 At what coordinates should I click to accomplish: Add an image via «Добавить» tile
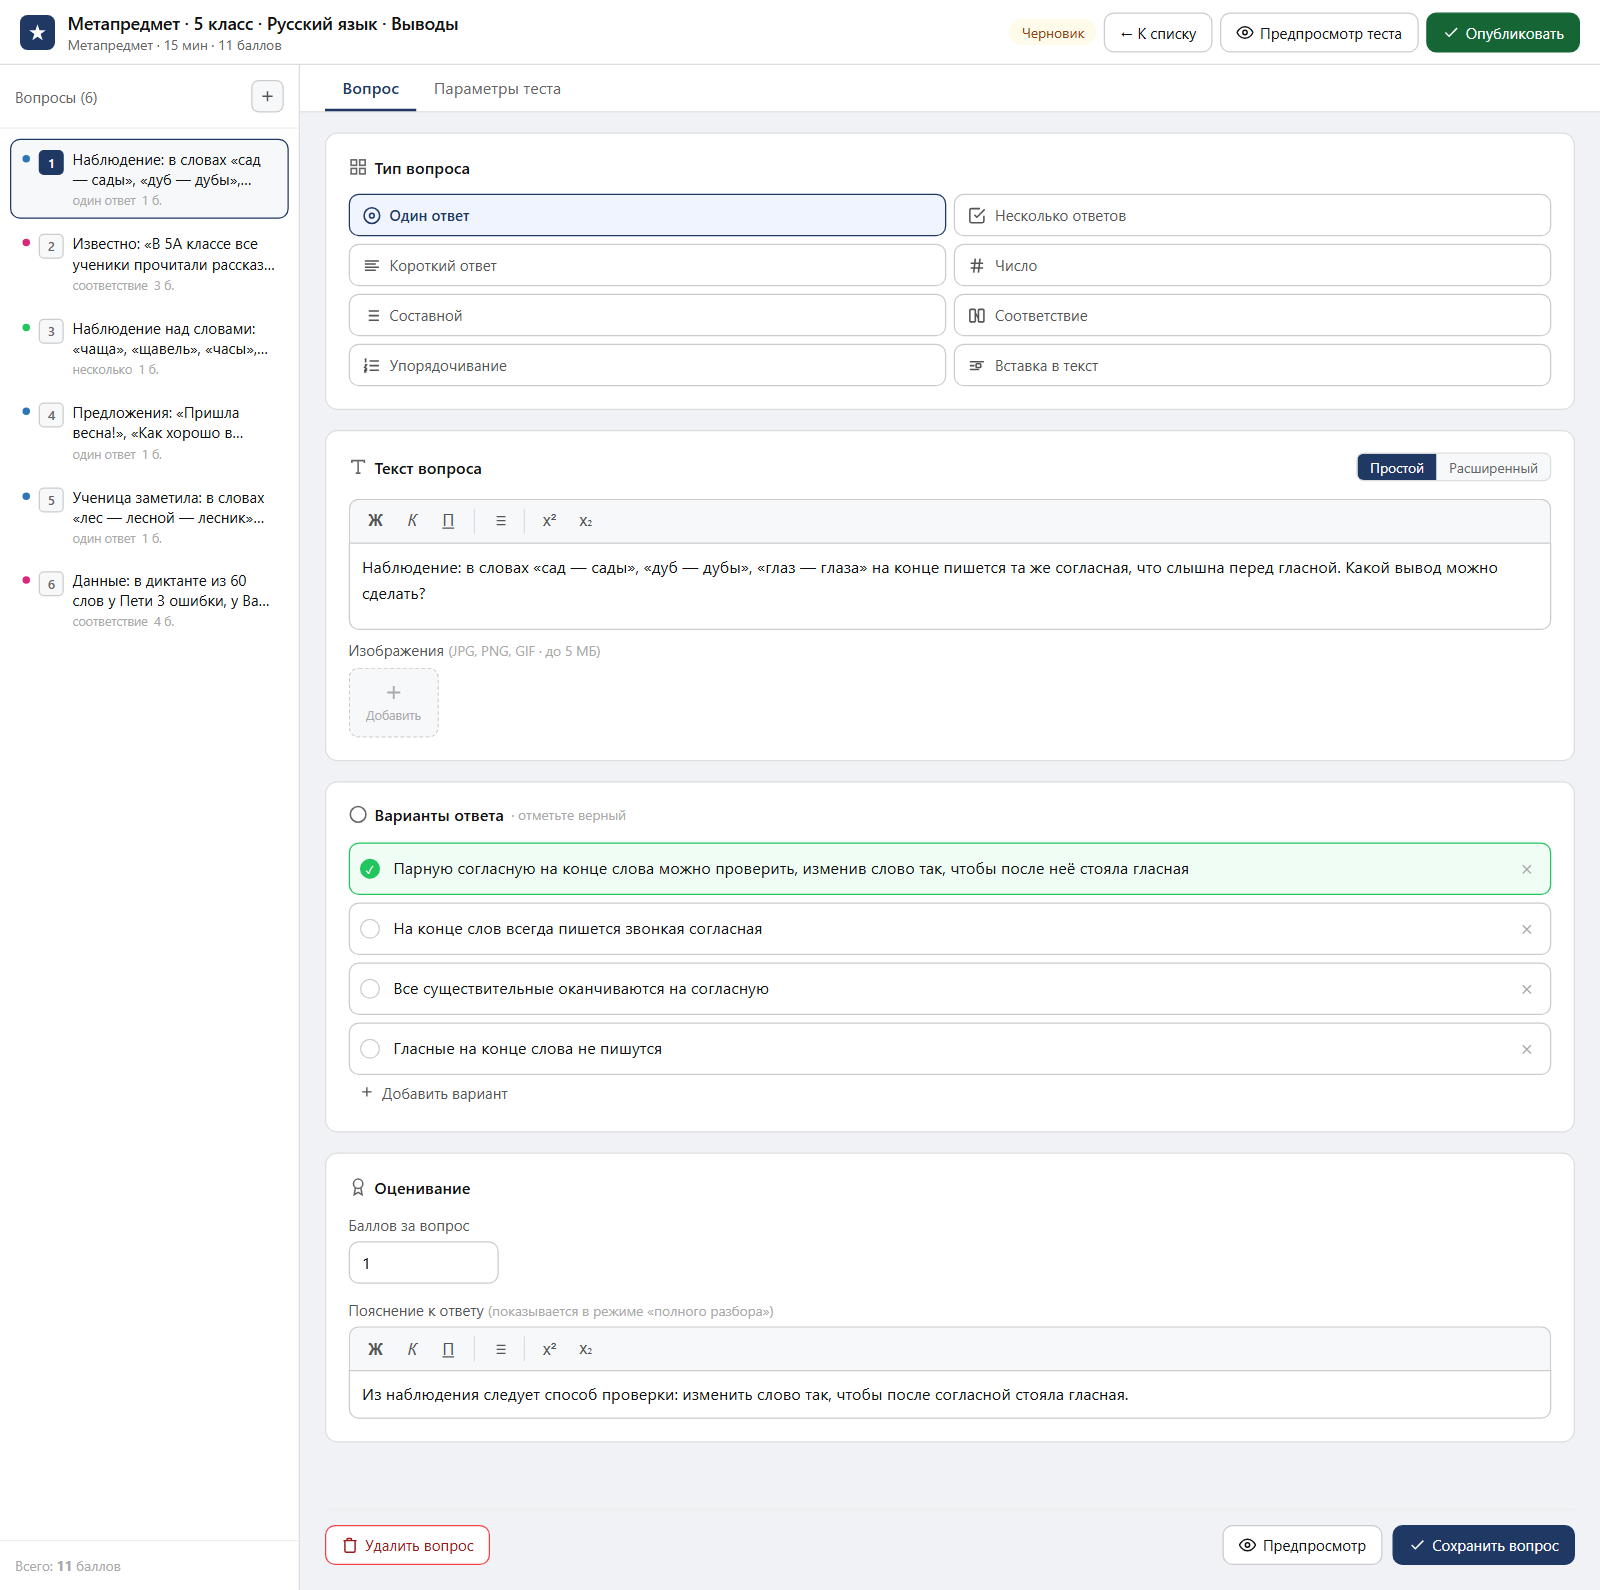coord(394,703)
